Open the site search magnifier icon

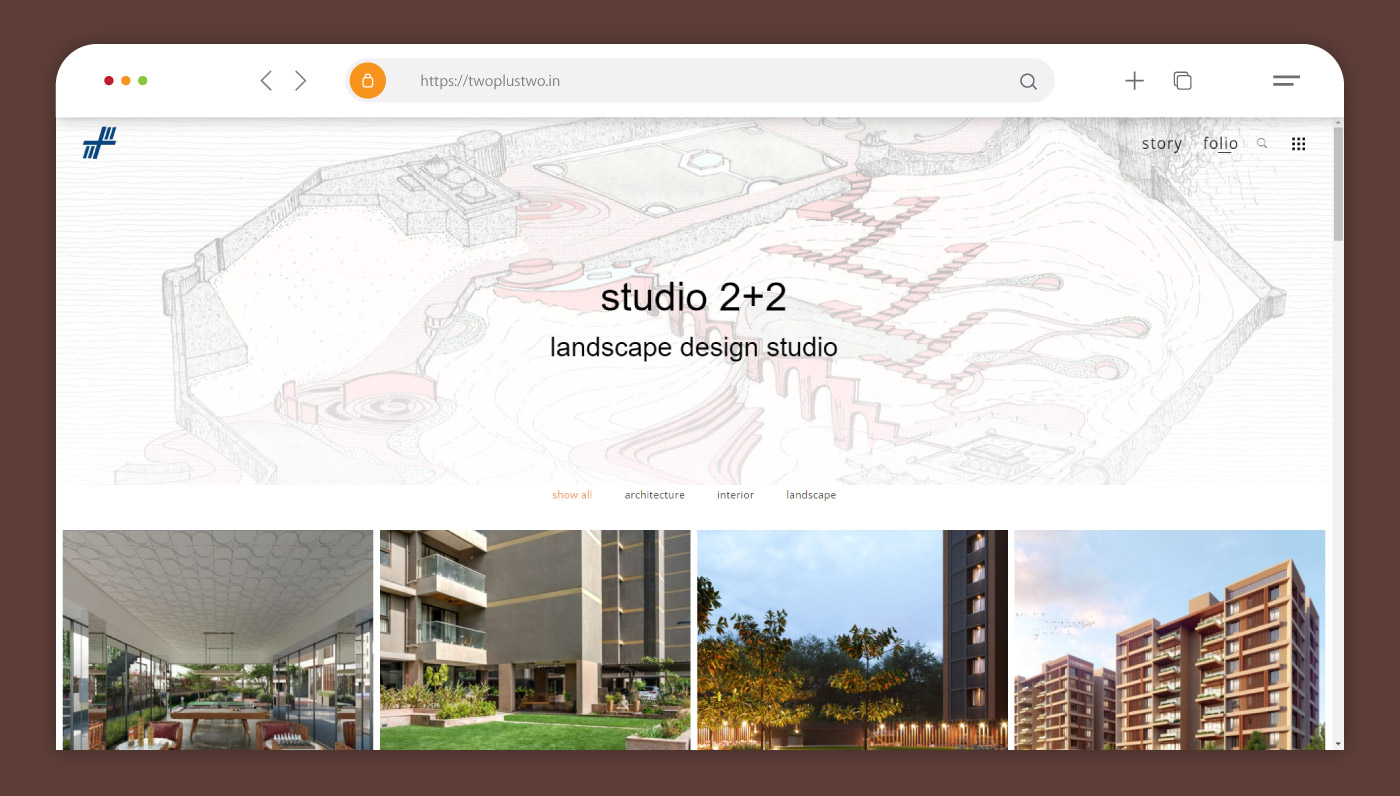point(1262,143)
